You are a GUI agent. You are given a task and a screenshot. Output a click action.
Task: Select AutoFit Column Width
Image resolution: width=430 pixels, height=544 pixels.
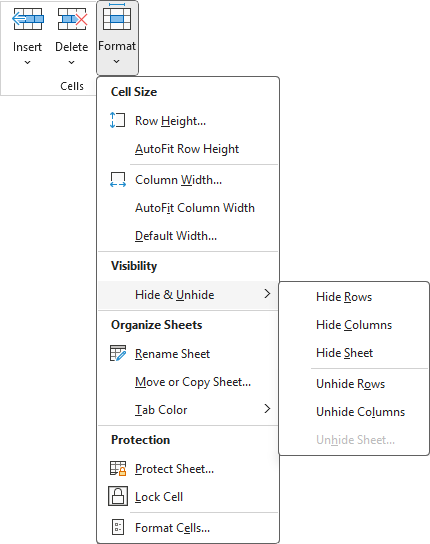[195, 208]
